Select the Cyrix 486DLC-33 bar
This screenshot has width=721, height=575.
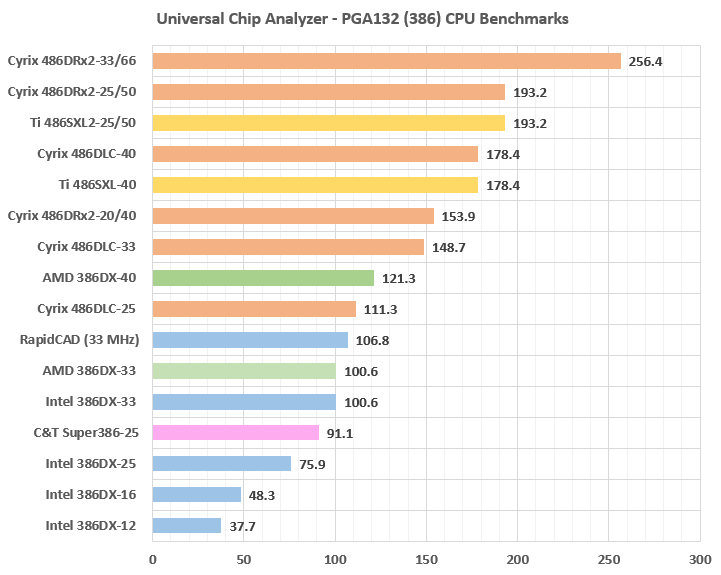coord(288,247)
